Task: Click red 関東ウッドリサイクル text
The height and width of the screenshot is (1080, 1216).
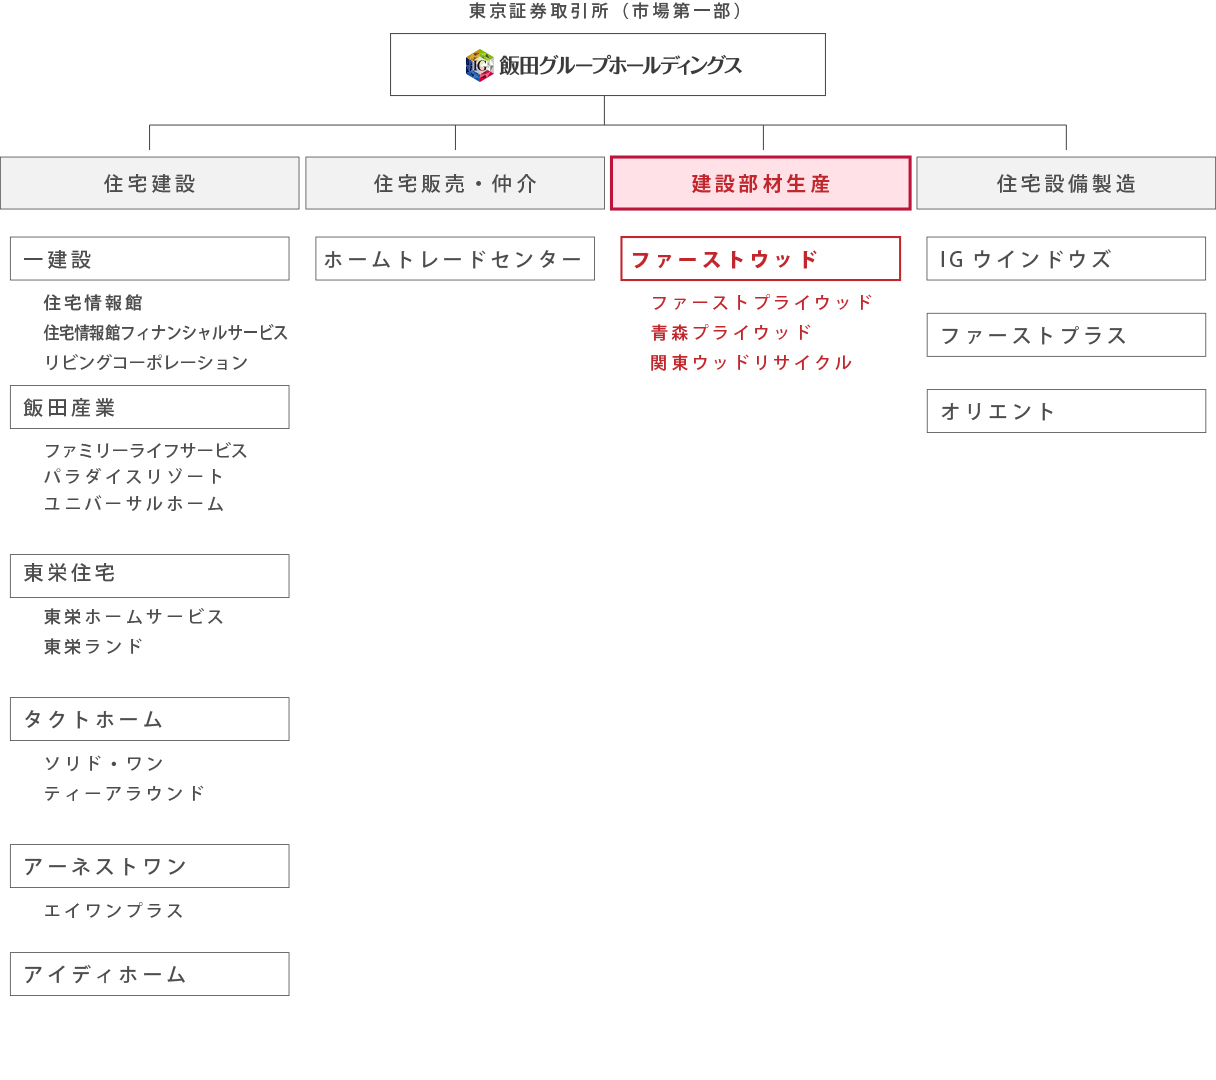Action: point(751,362)
